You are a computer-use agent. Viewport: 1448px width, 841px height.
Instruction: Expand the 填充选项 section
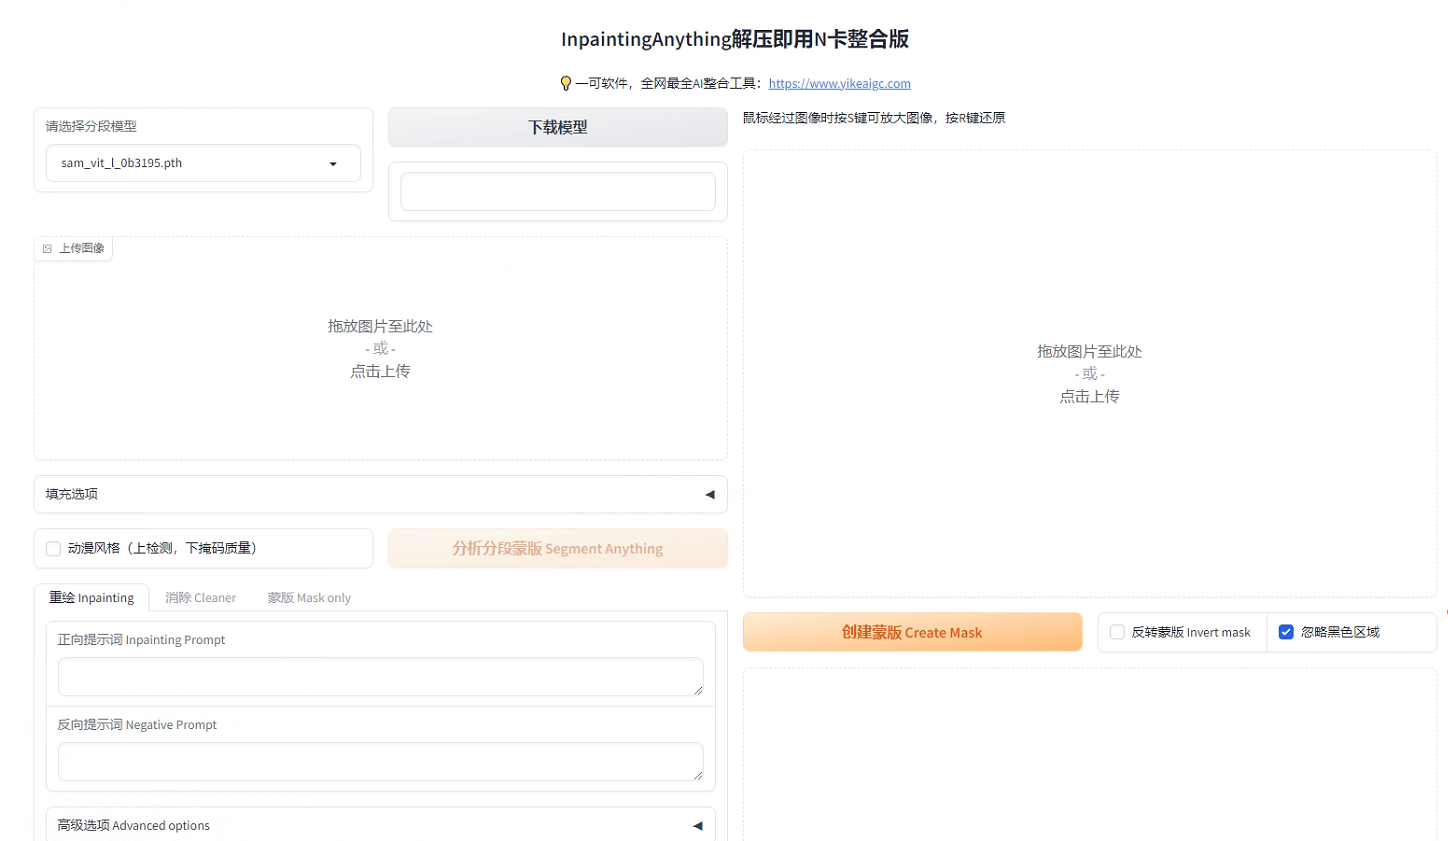[x=380, y=495]
